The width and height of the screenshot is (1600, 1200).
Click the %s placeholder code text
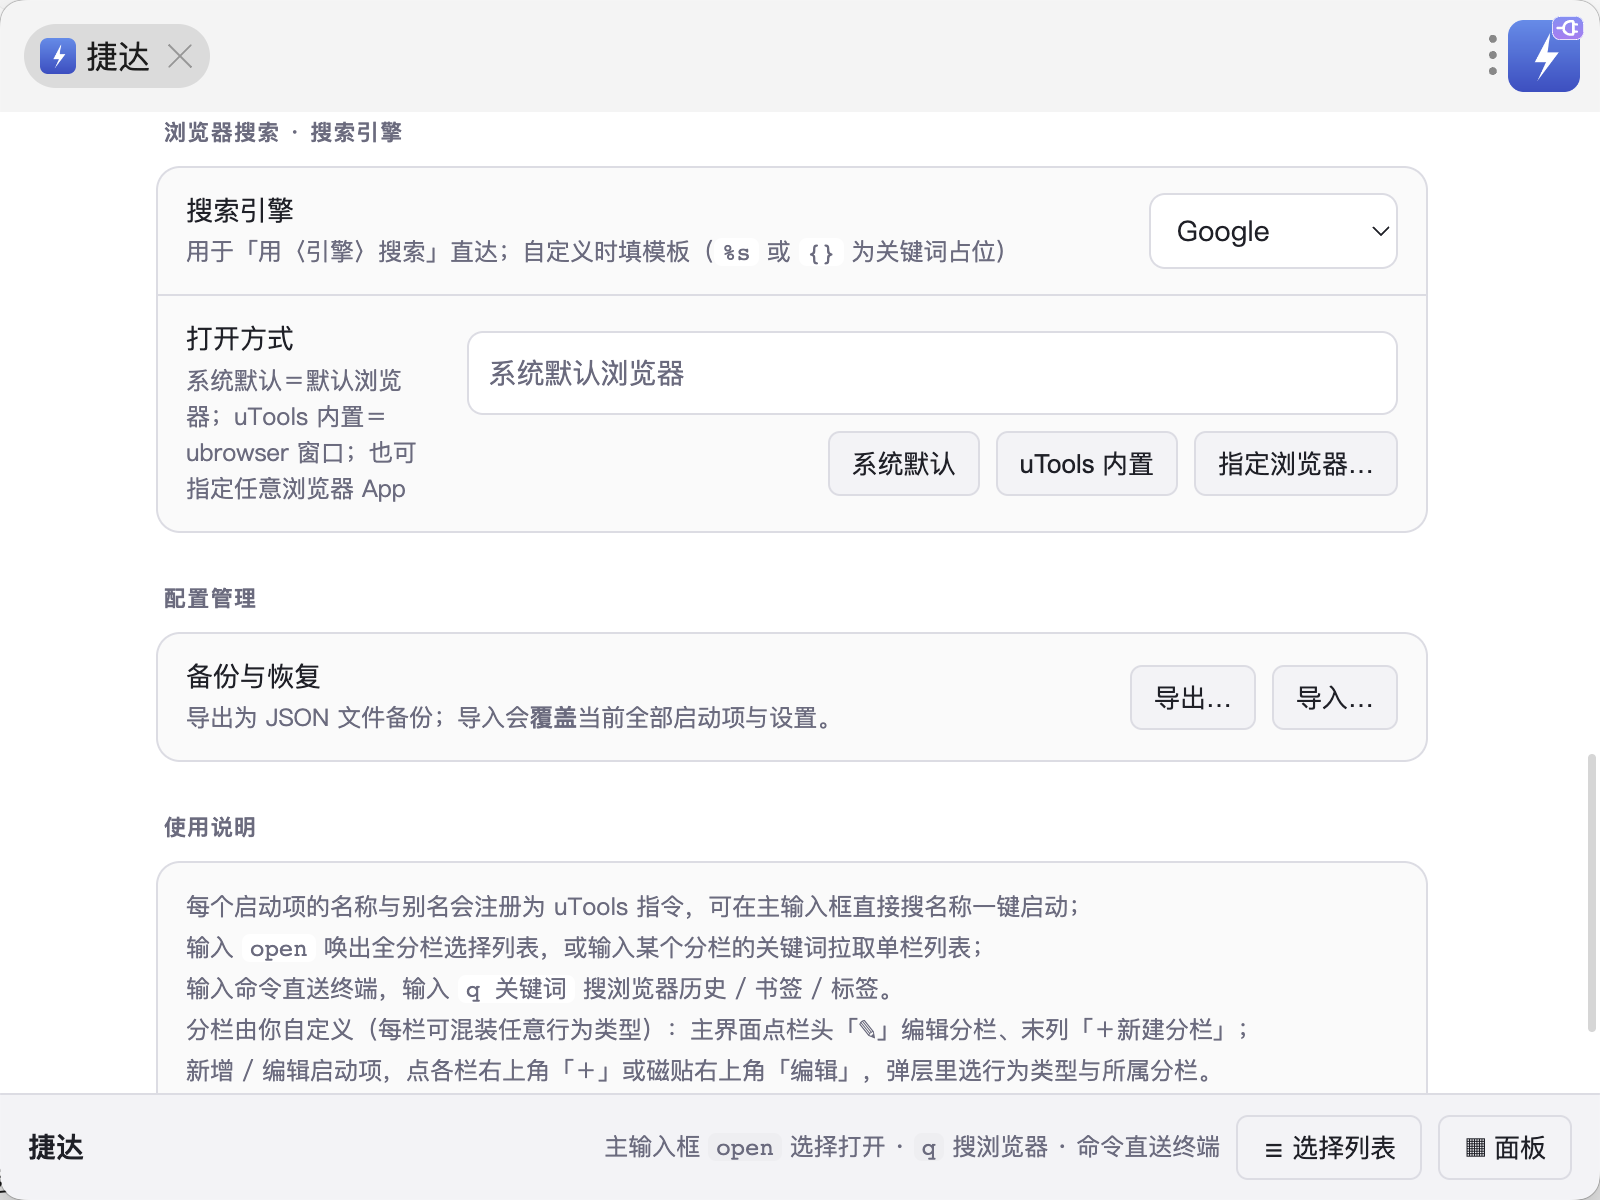coord(737,252)
